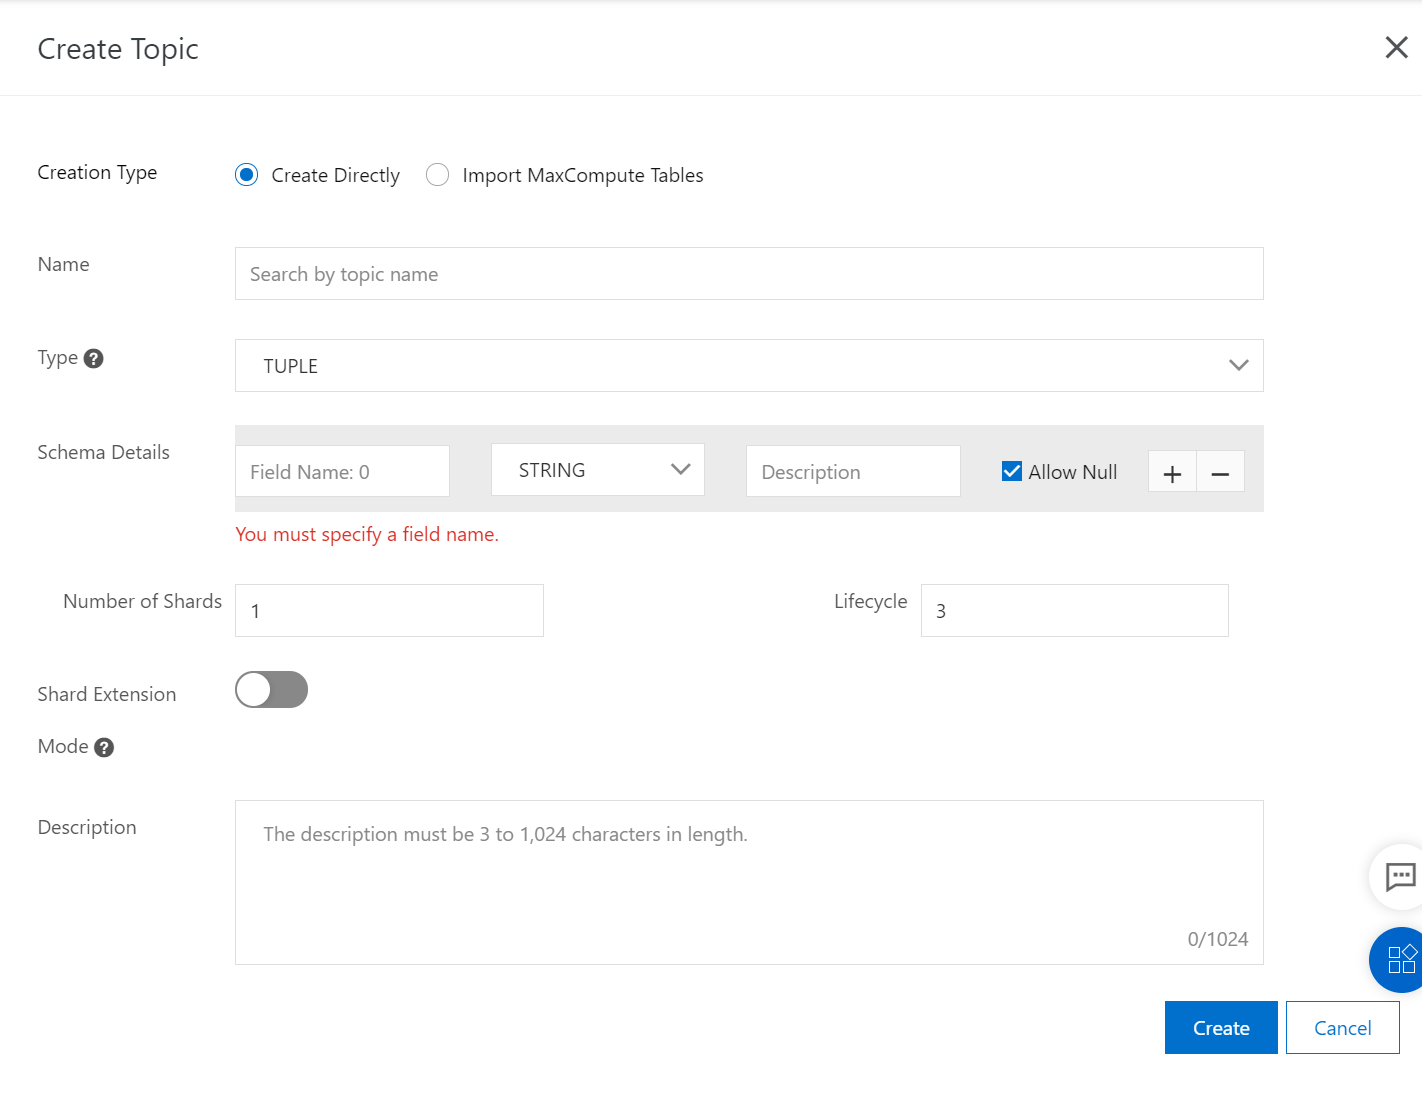
Task: Enable the Shard Extension Mode toggle
Action: 271,689
